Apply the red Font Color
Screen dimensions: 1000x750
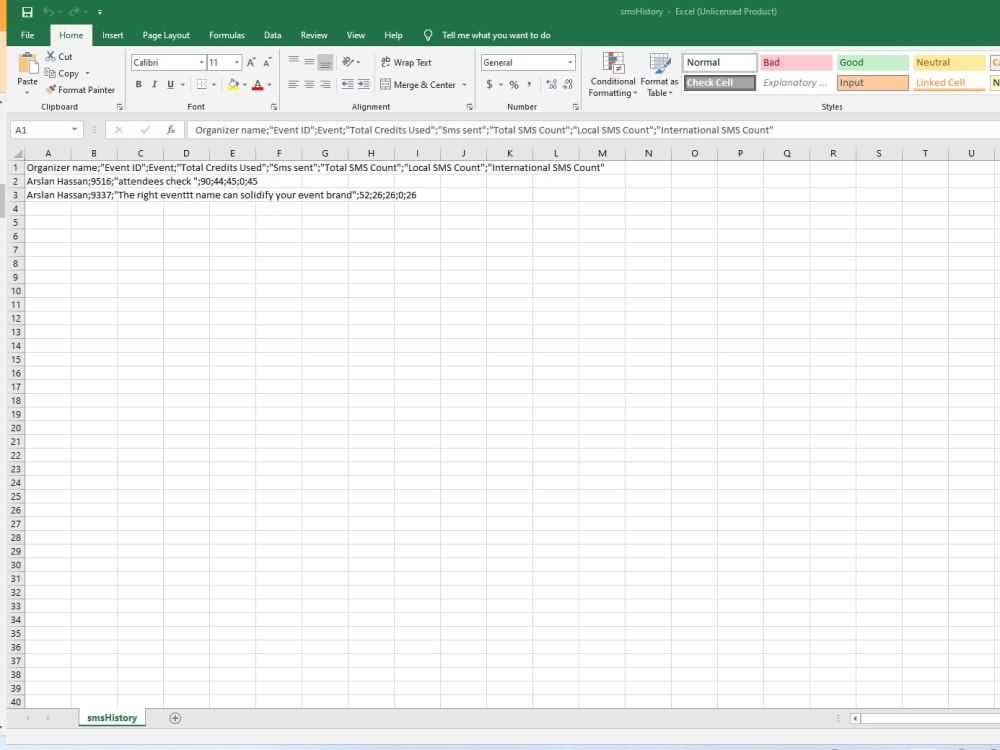coord(258,84)
